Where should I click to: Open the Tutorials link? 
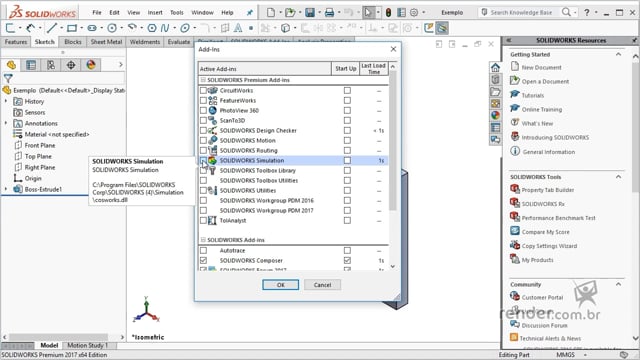point(533,96)
